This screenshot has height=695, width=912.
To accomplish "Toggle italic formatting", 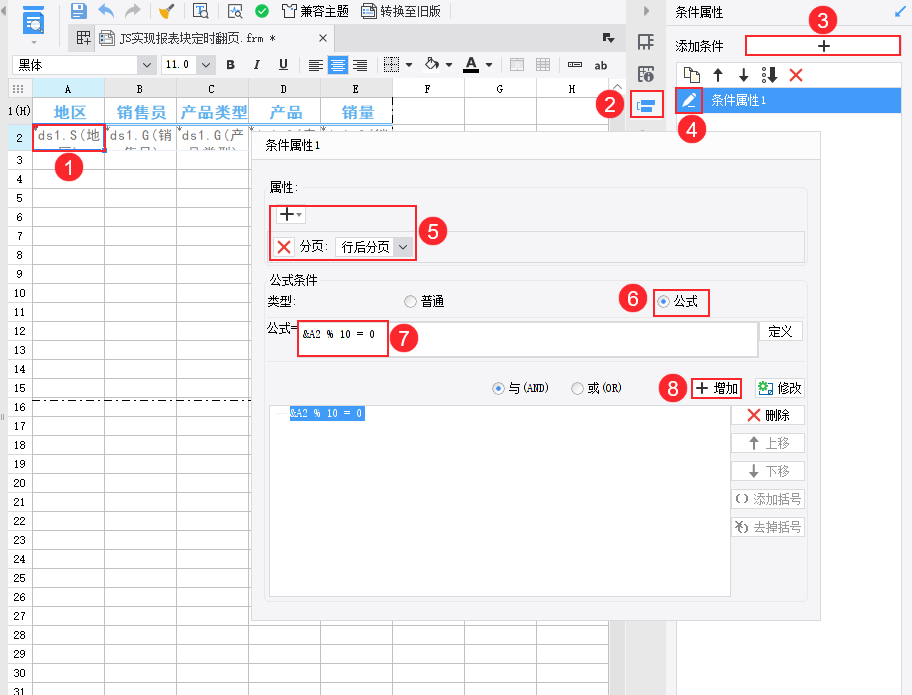I will click(256, 65).
